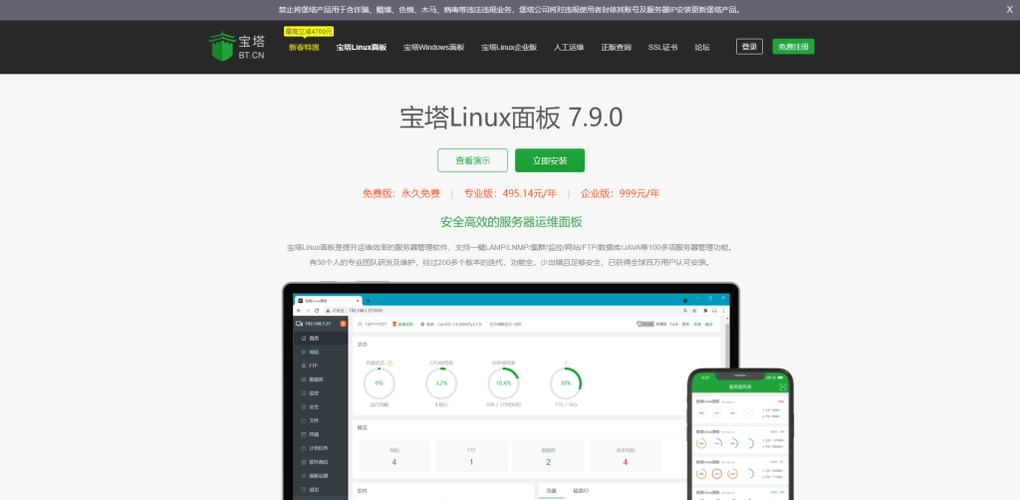Screen dimensions: 1020x500
Task: Click 面板设置 gear icon in mockup sidebar
Action: [x=303, y=475]
